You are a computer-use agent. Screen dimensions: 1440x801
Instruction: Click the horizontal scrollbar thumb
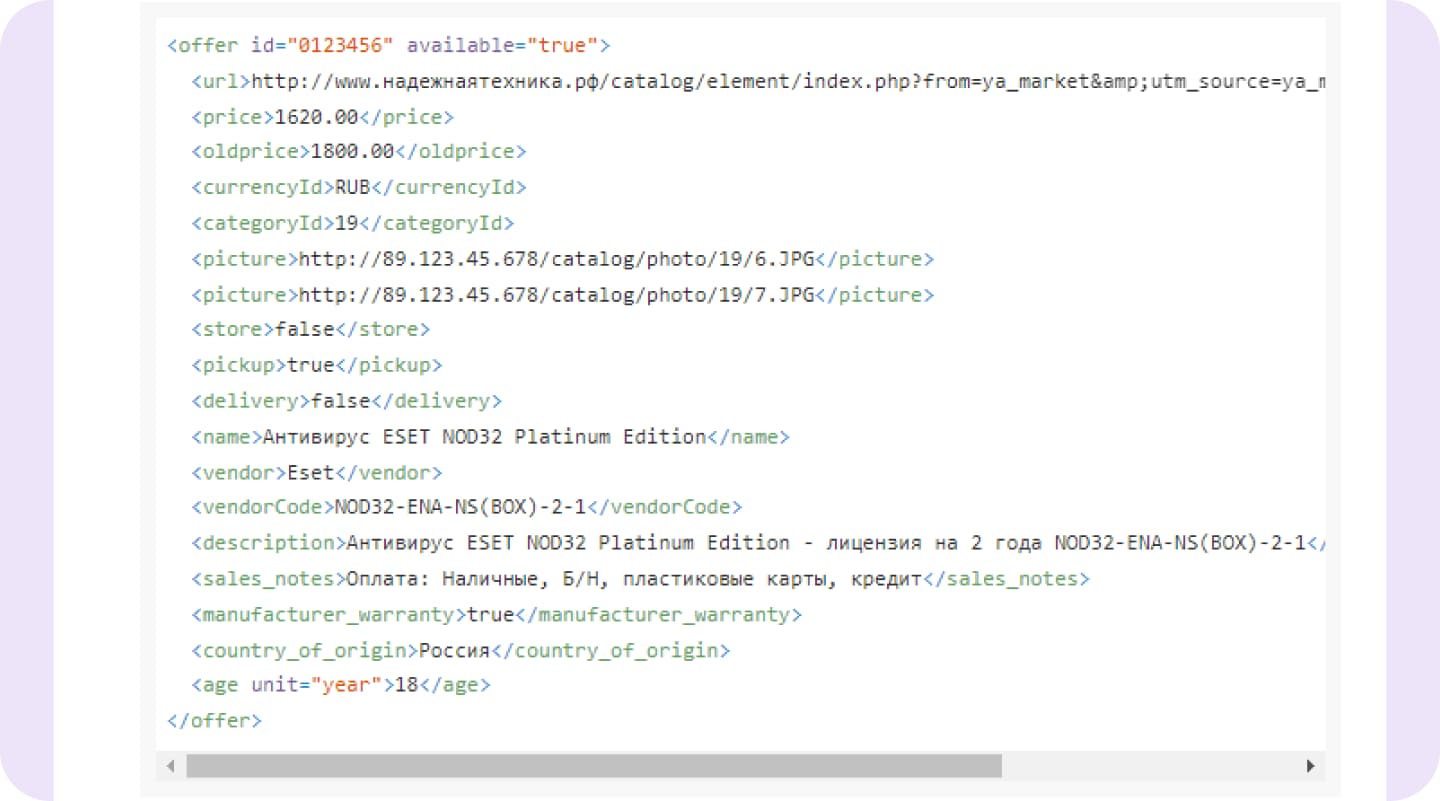click(594, 767)
